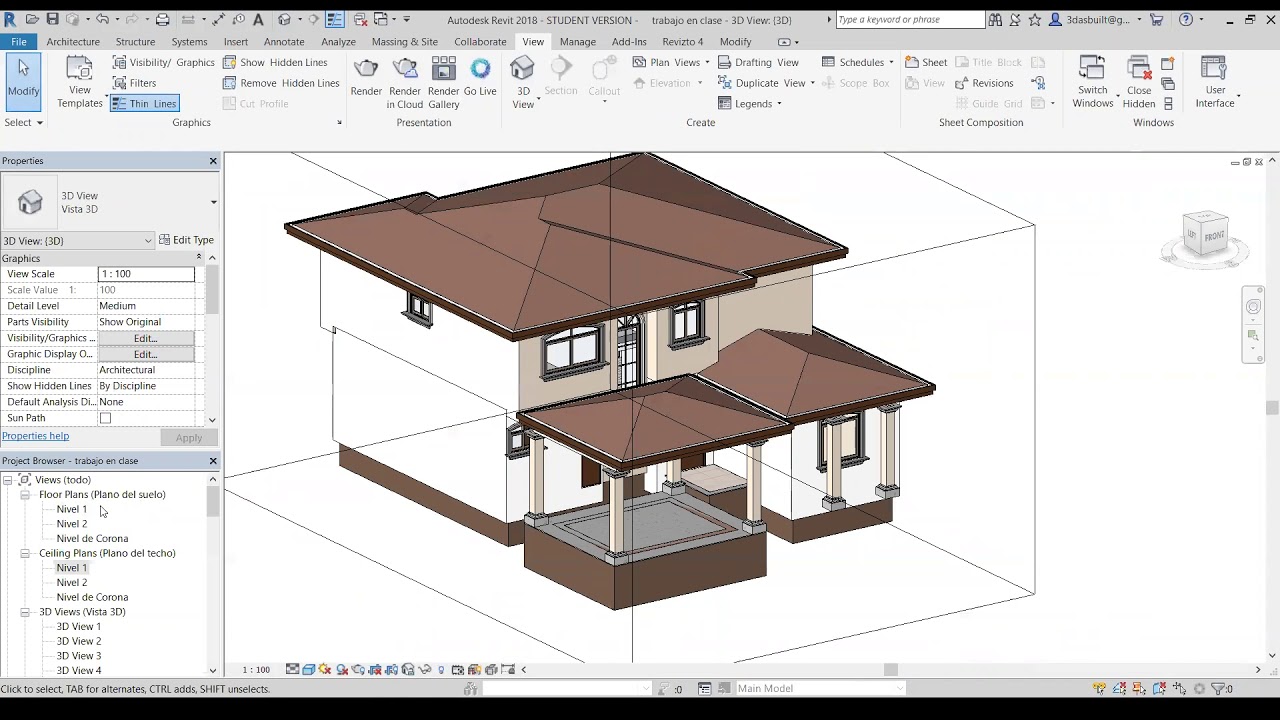This screenshot has height=720, width=1280.
Task: Collapse the 3D Views (Vista 3D) tree node
Action: pyautogui.click(x=25, y=612)
